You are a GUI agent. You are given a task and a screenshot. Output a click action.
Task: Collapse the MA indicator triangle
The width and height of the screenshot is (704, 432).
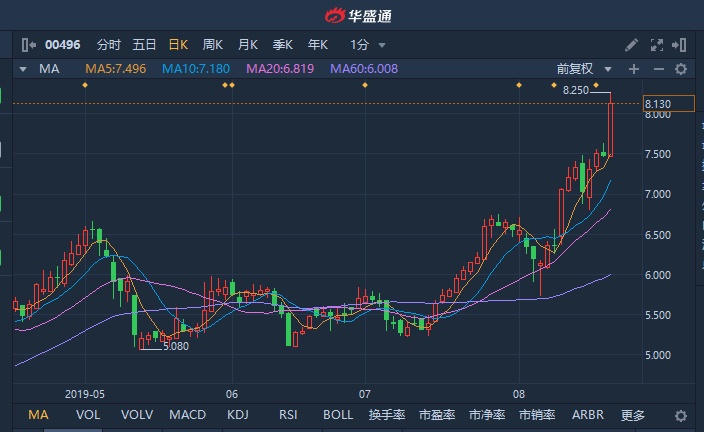coord(23,70)
